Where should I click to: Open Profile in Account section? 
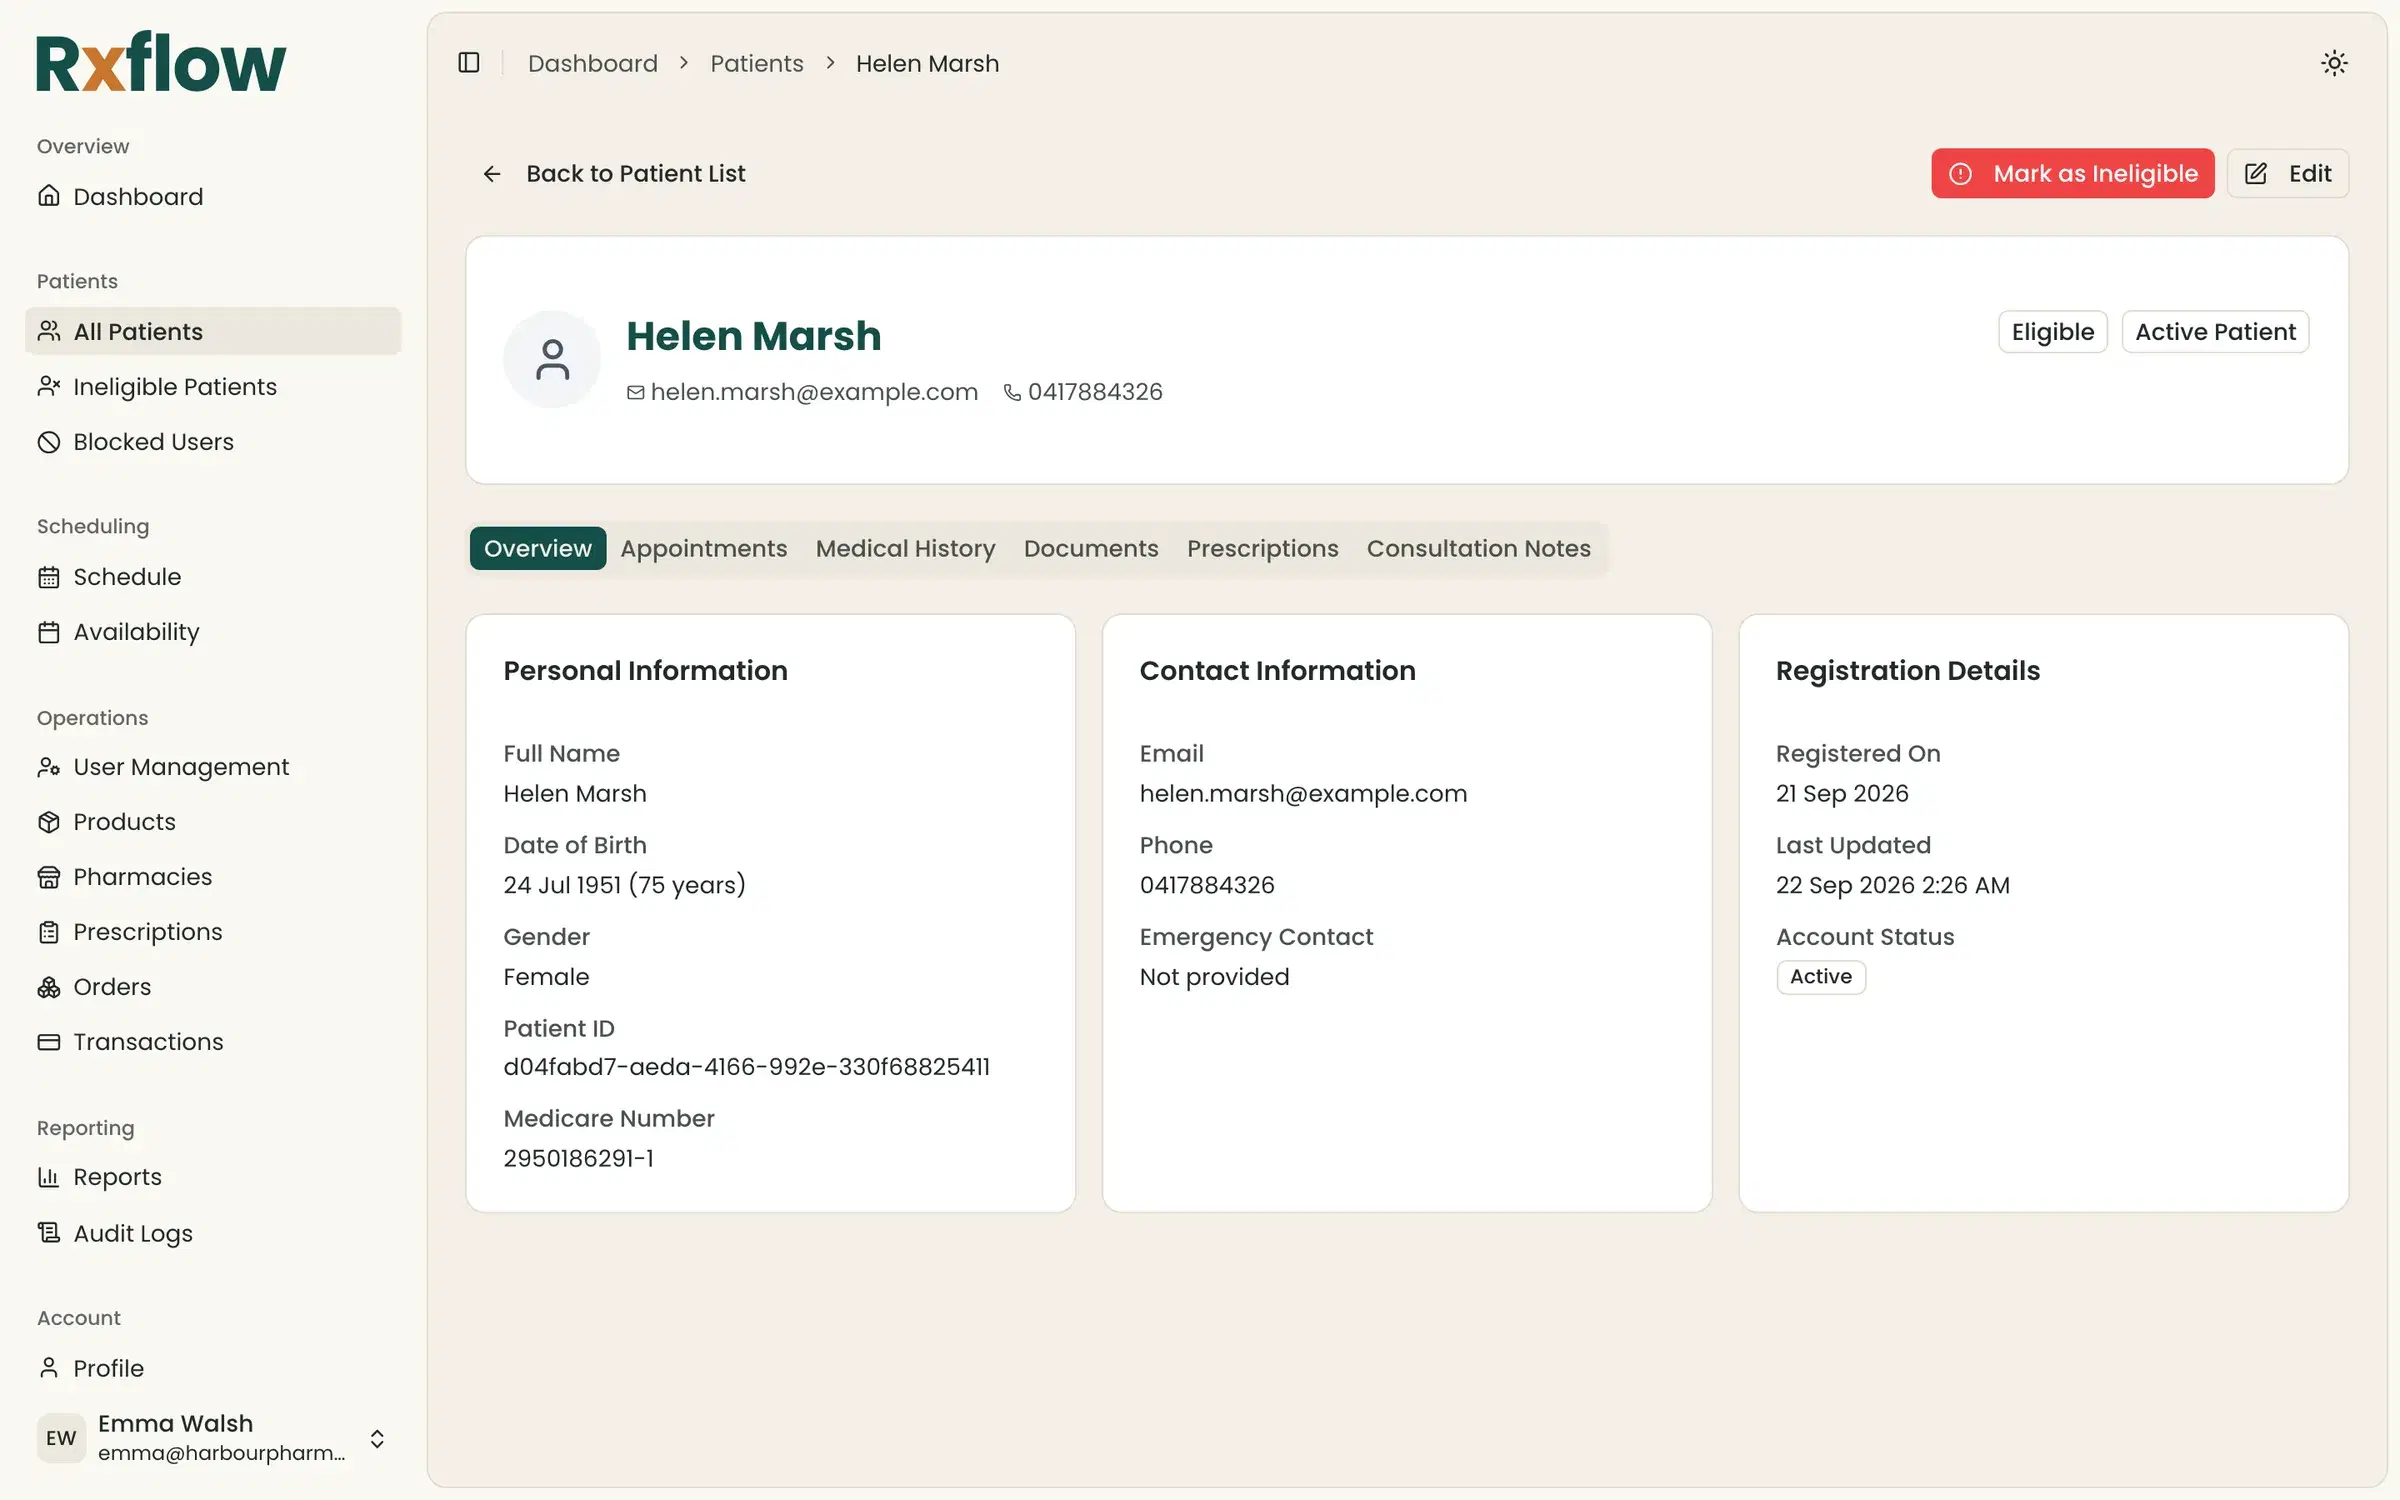[213, 1367]
